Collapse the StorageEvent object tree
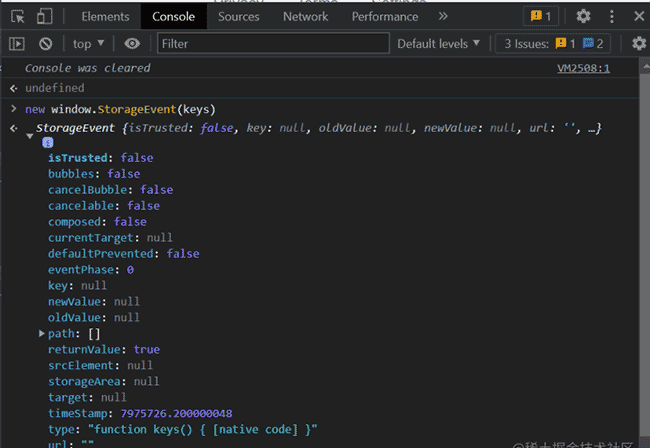Viewport: 650px width, 448px height. (x=29, y=136)
